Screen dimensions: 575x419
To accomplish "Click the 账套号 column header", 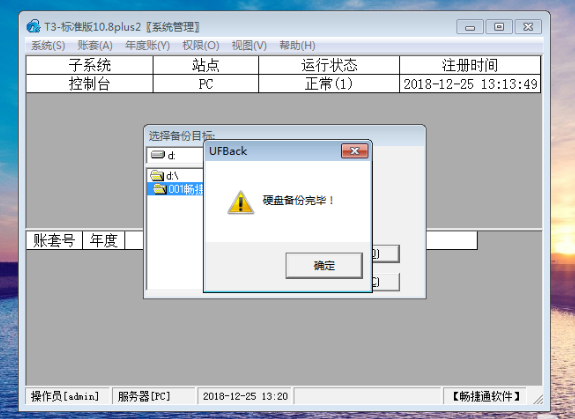I will pyautogui.click(x=54, y=240).
